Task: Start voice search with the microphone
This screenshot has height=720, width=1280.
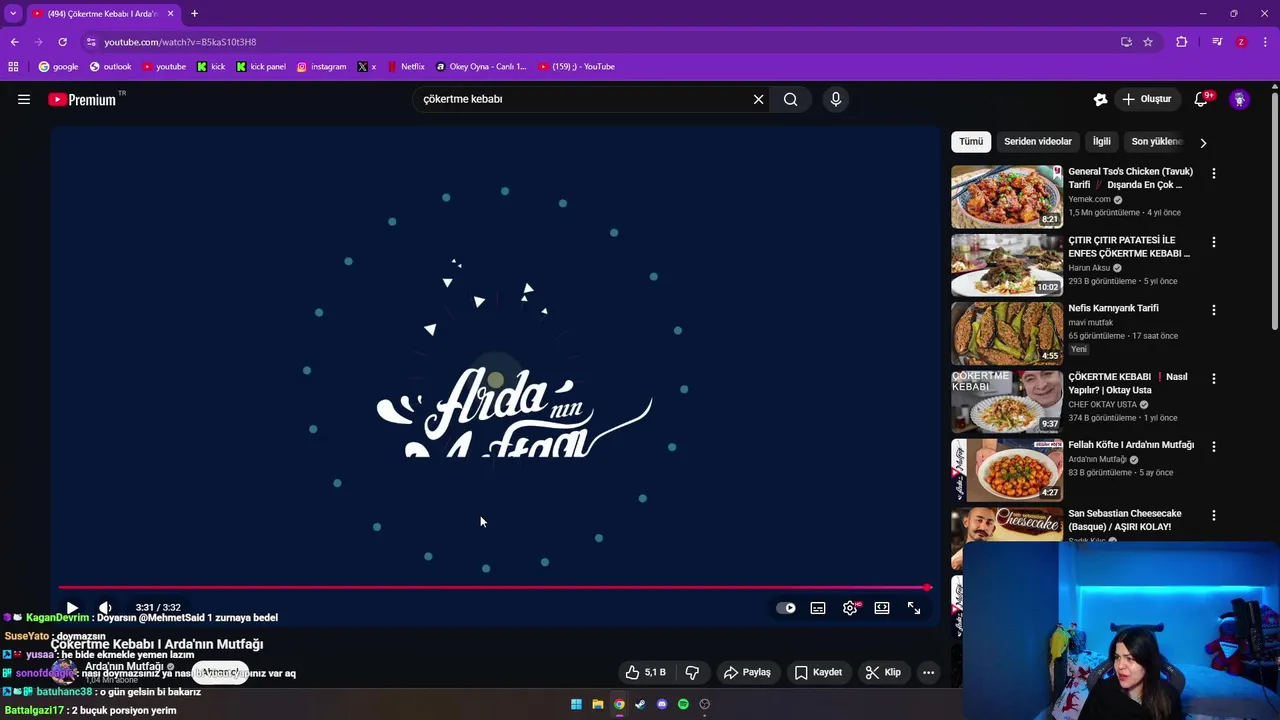Action: pos(836,99)
